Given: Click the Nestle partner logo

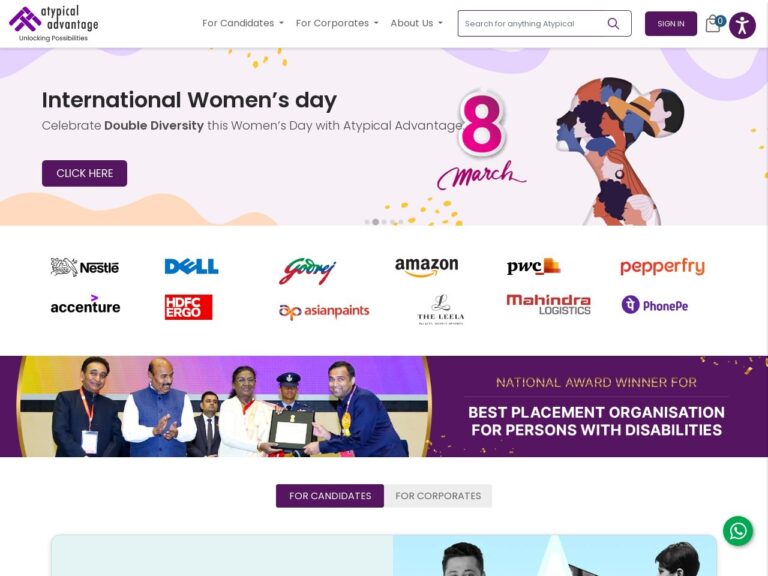Looking at the screenshot, I should (x=85, y=267).
